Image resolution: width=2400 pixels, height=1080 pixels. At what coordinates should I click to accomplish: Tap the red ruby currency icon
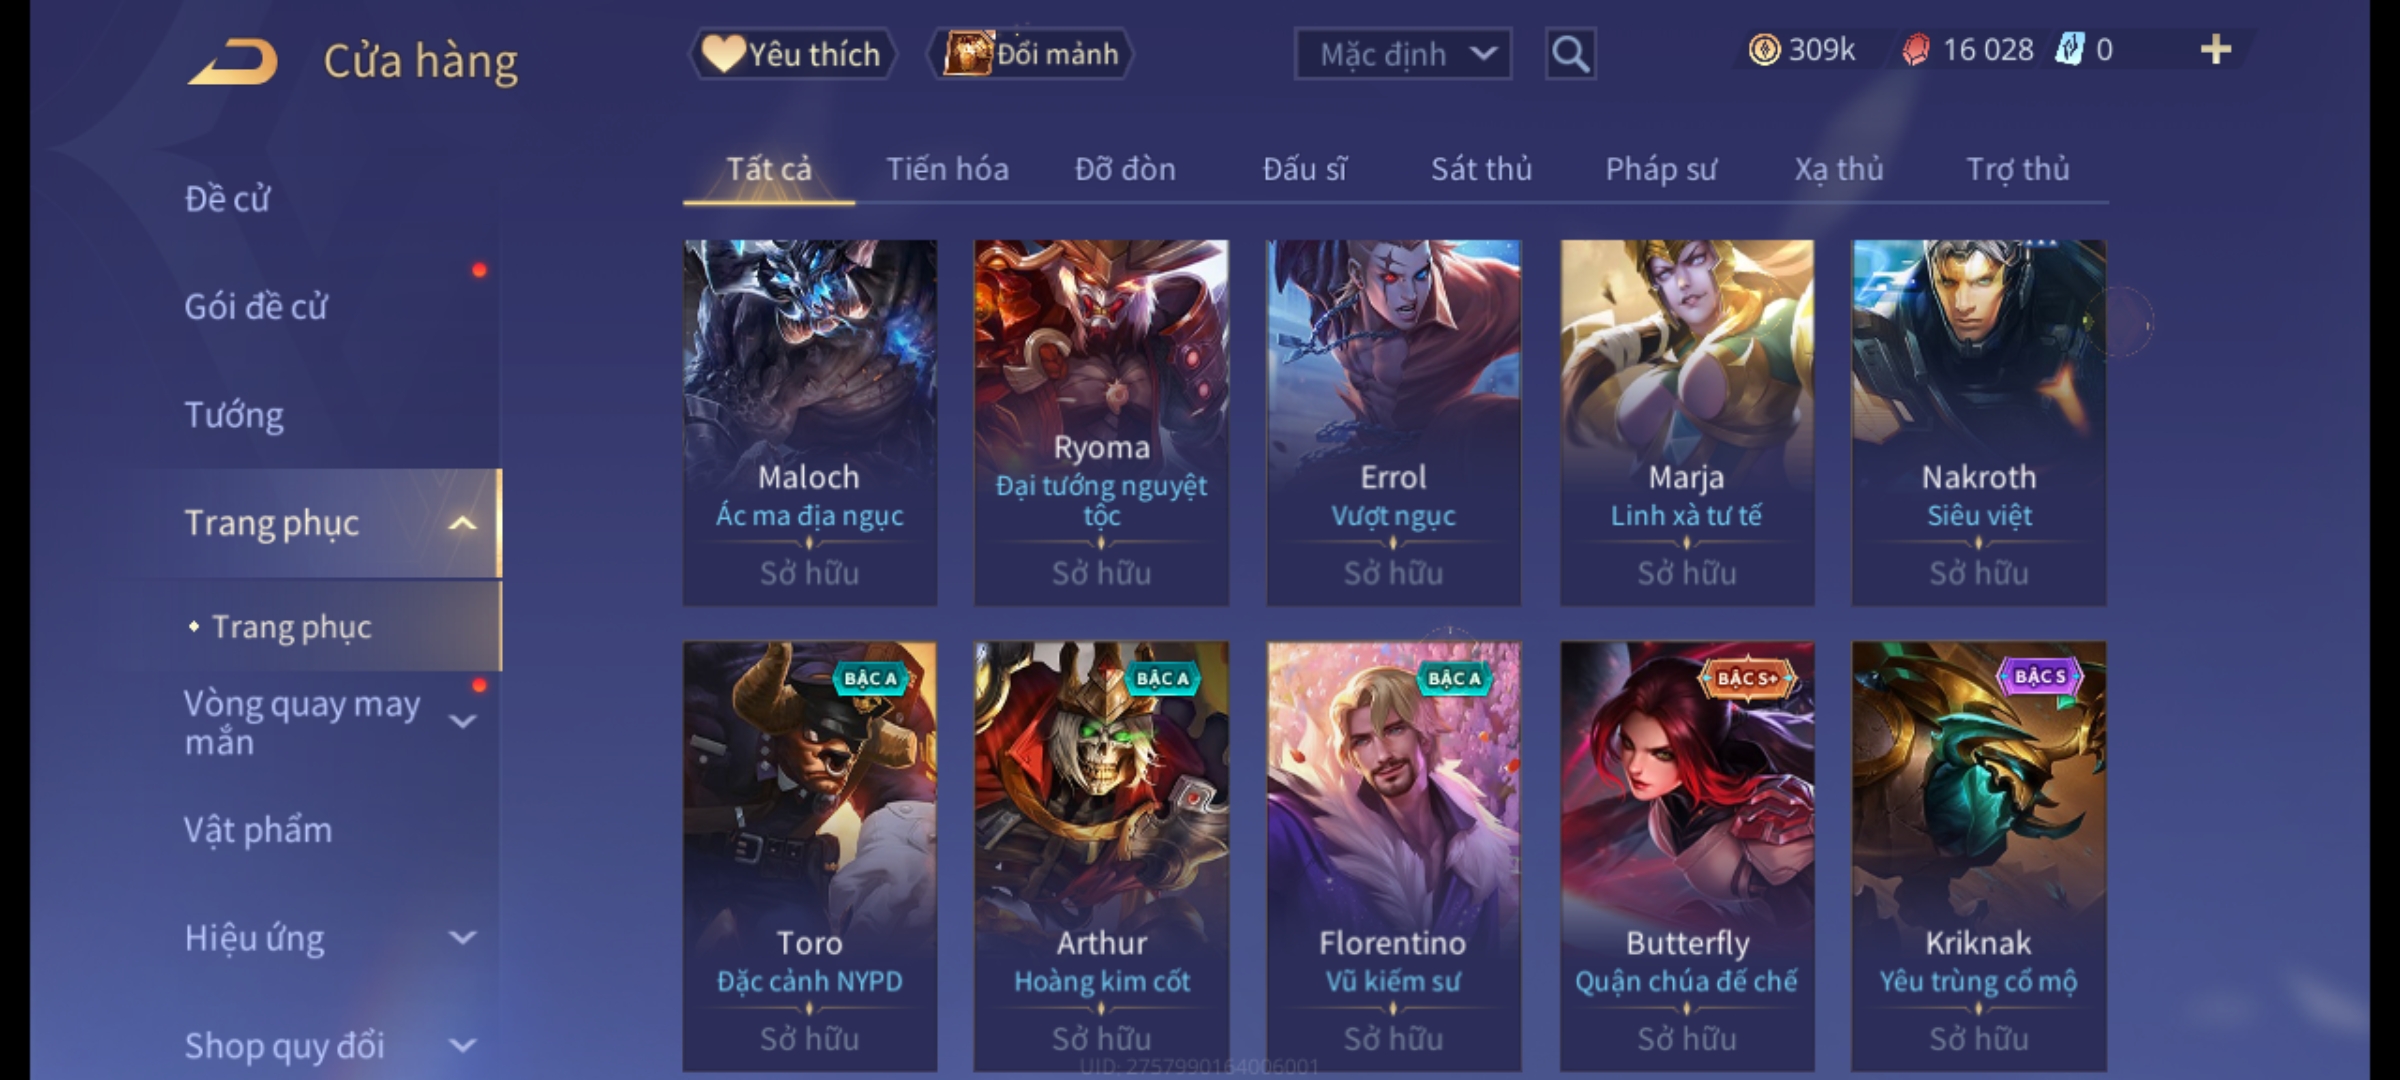point(1915,49)
